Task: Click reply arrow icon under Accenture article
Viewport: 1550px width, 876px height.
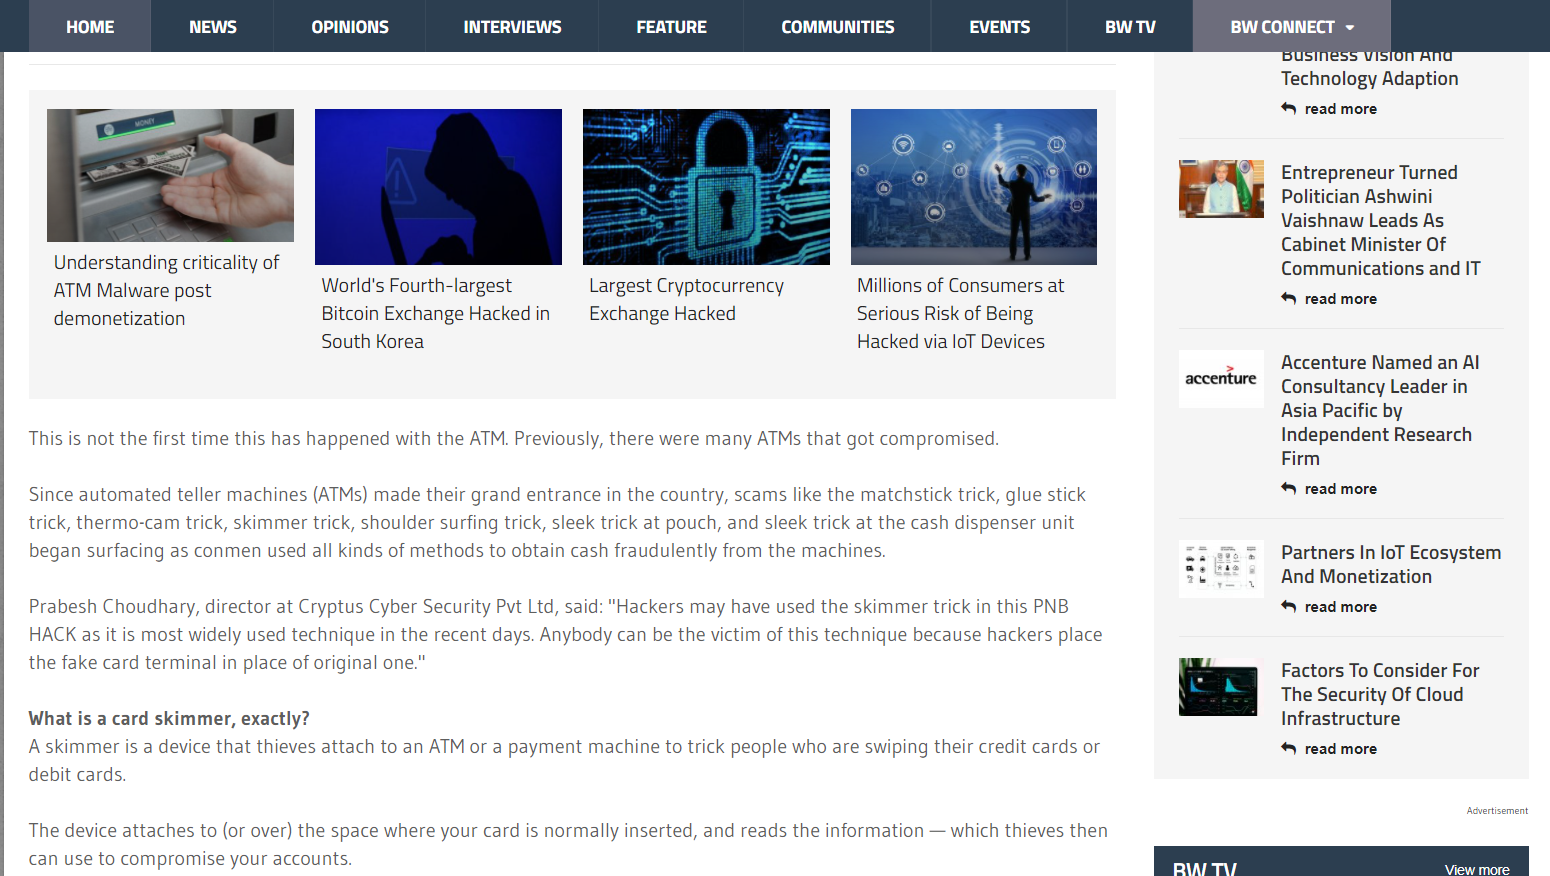Action: (1289, 488)
